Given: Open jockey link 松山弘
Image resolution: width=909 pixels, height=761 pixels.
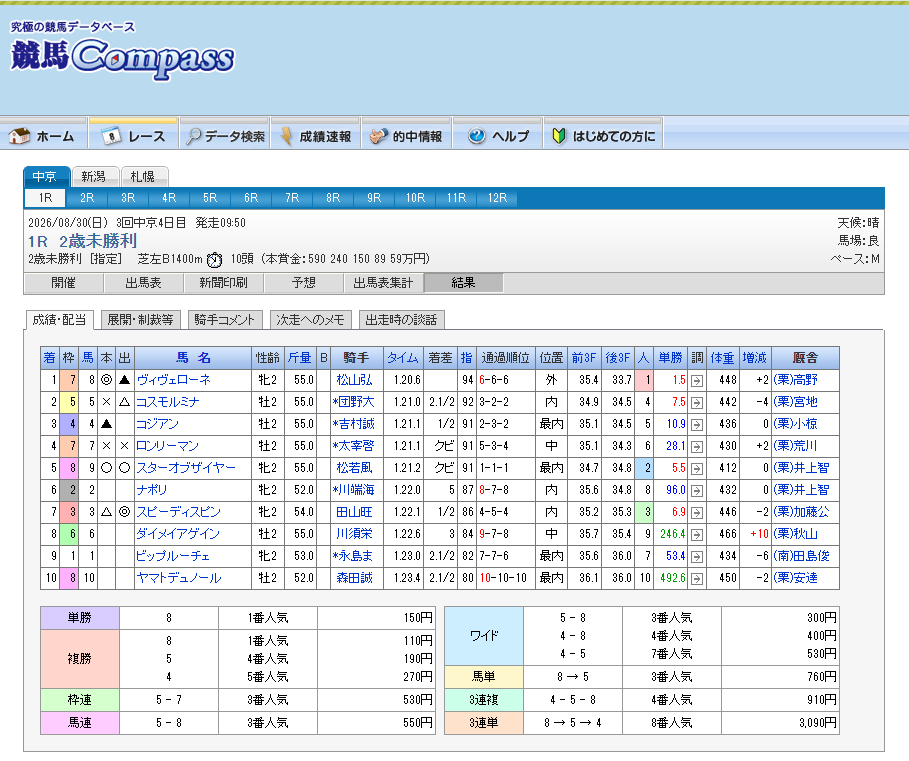Looking at the screenshot, I should coord(354,380).
